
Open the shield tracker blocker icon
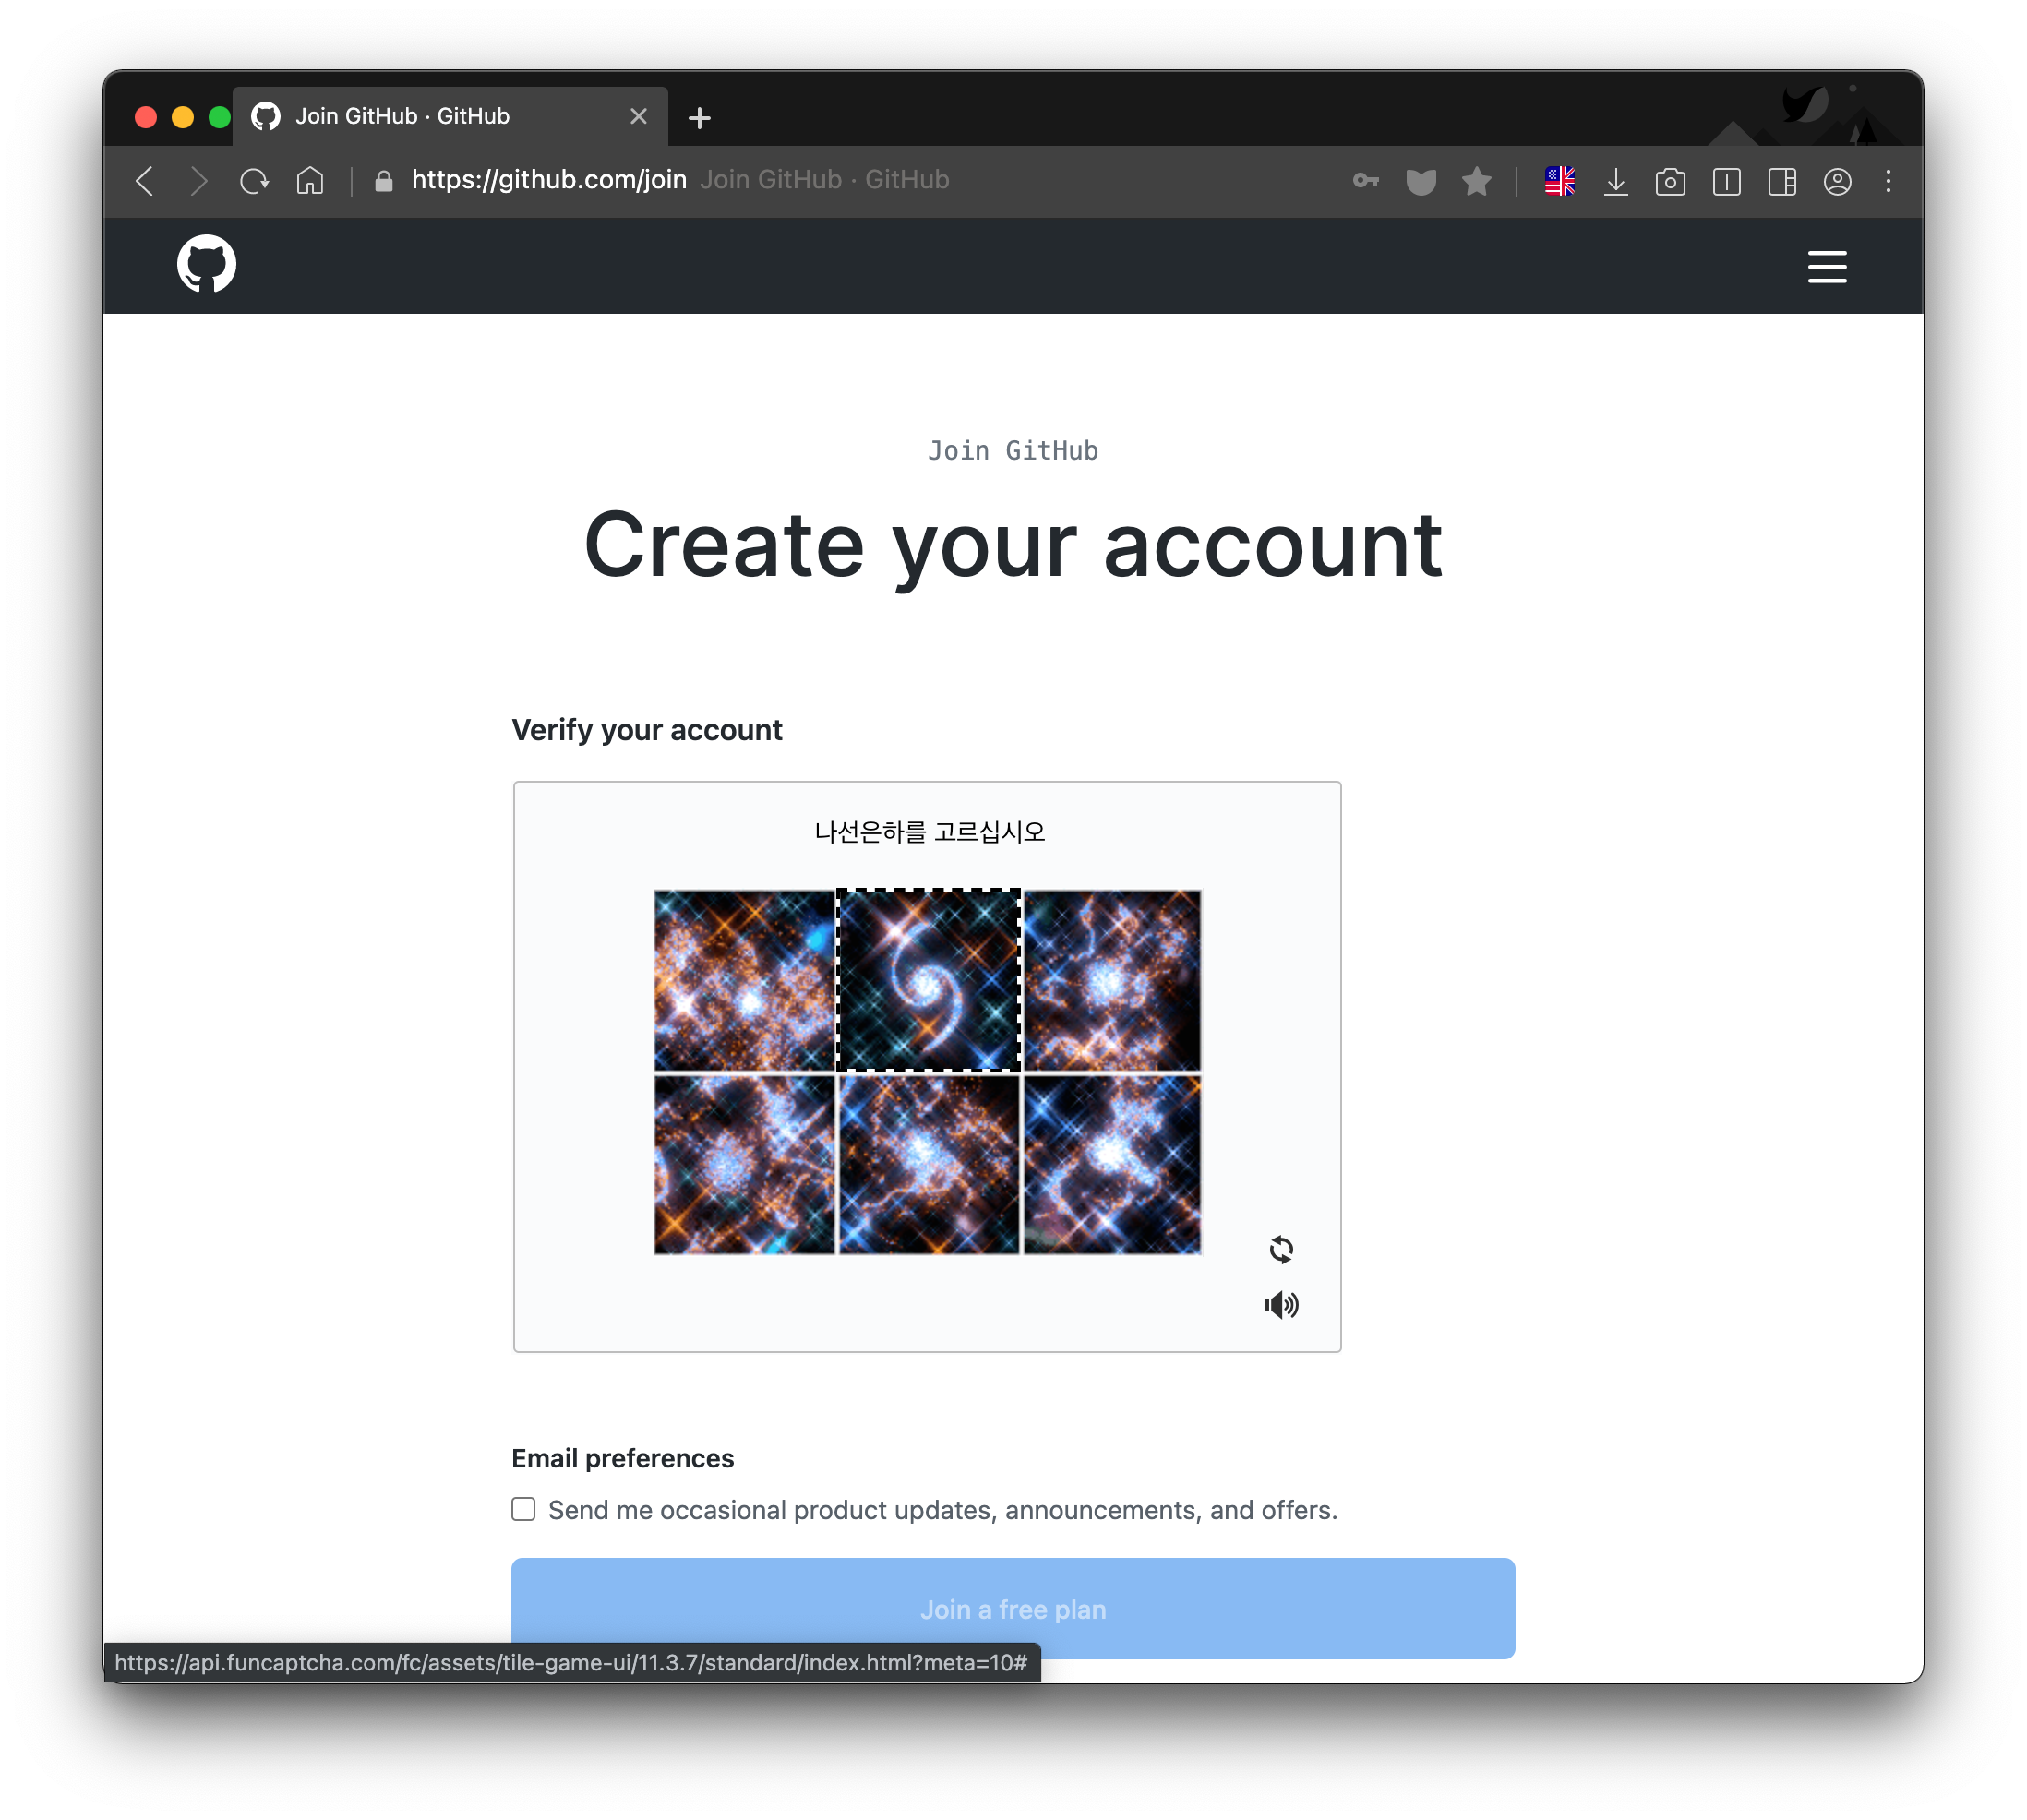pos(1421,181)
